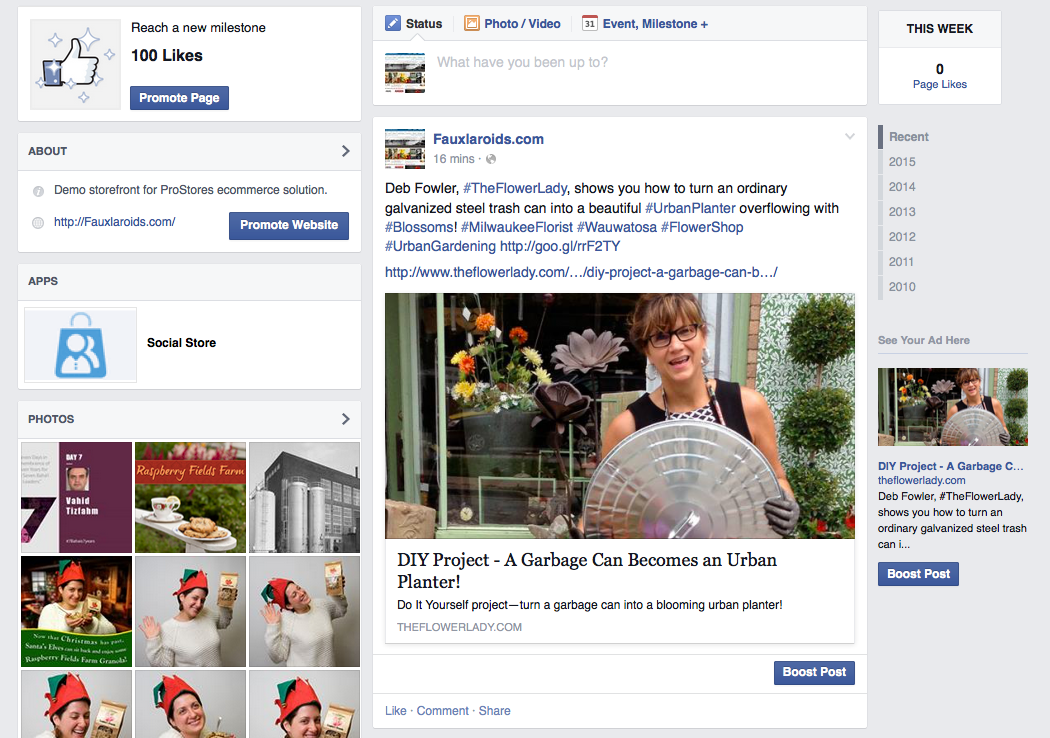Click the Promote Page button
1050x738 pixels.
click(x=179, y=98)
